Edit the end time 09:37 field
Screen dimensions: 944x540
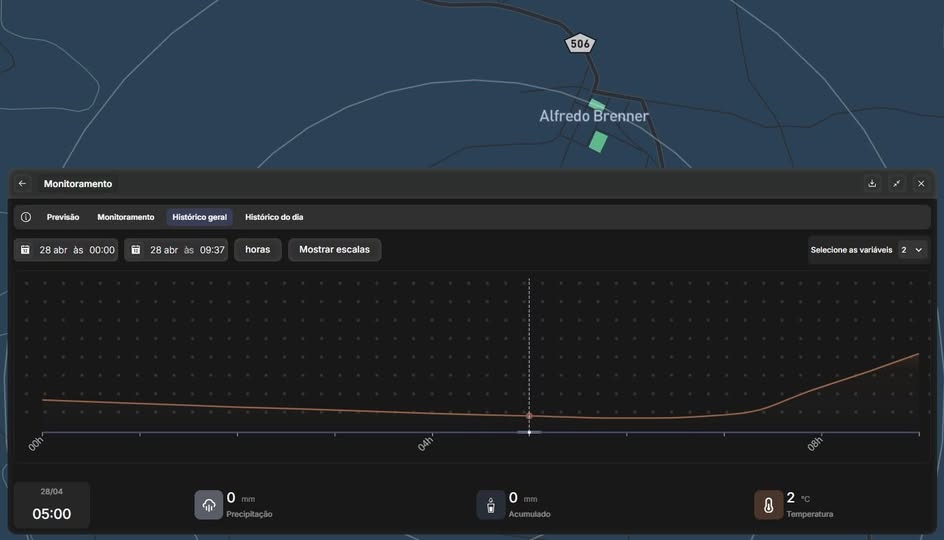pyautogui.click(x=212, y=250)
